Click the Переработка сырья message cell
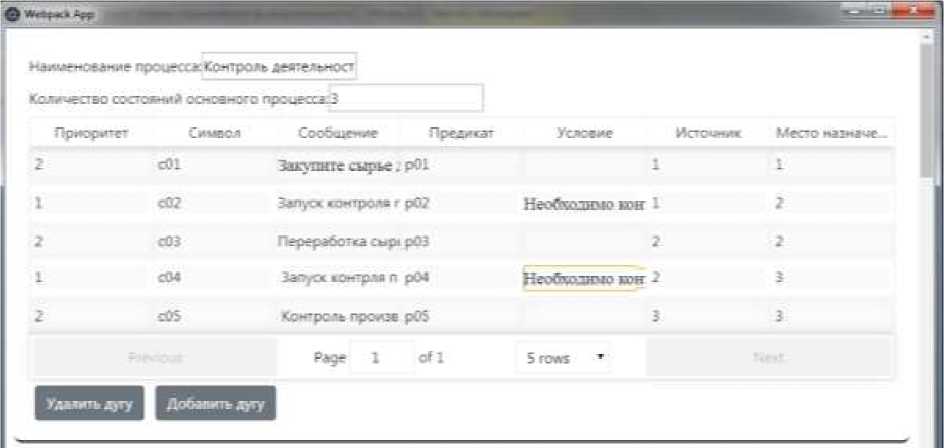Image resolution: width=944 pixels, height=448 pixels. tap(339, 241)
